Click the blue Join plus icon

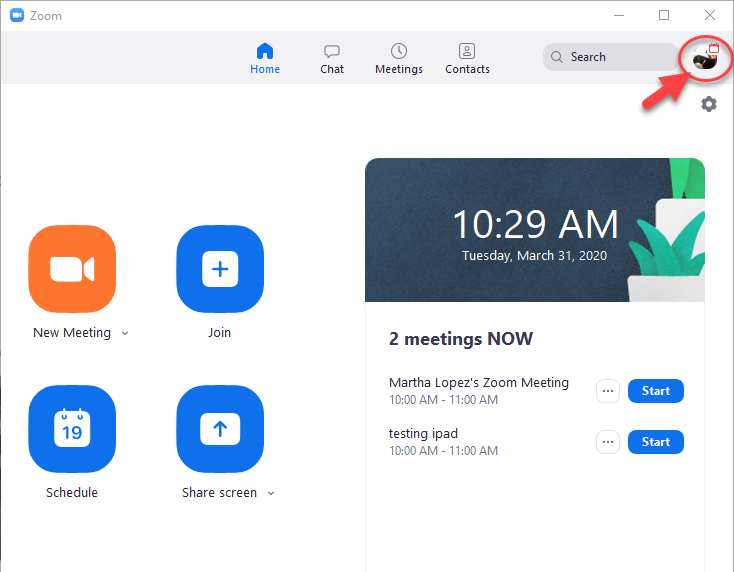(220, 269)
